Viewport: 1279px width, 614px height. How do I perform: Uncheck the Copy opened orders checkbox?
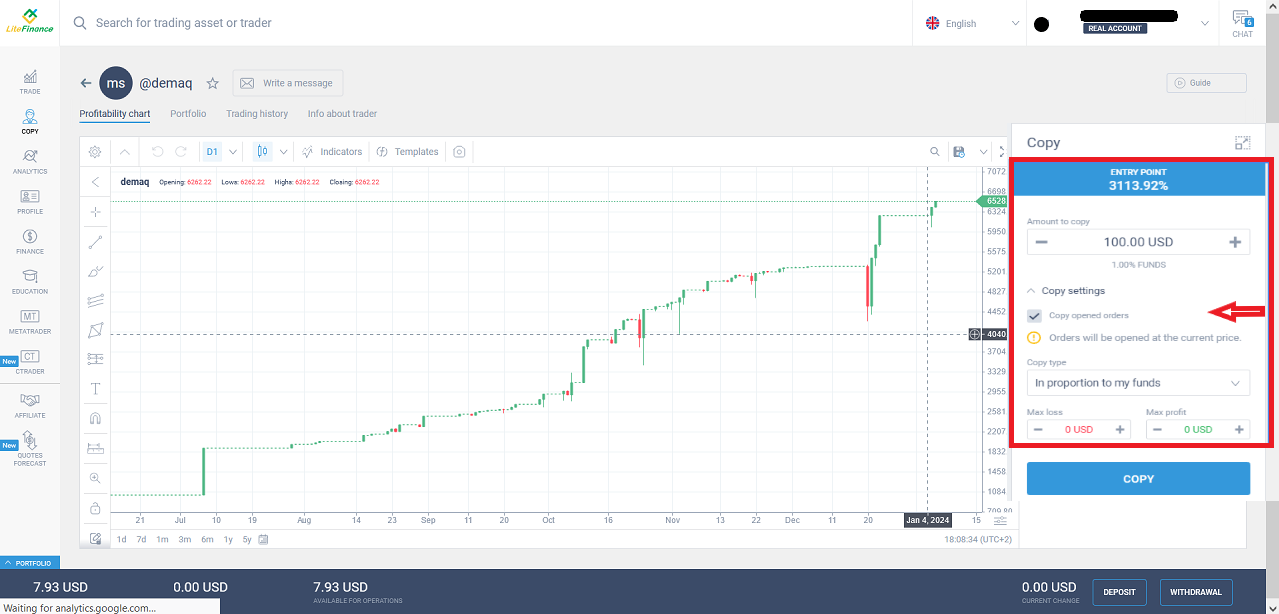coord(1035,316)
